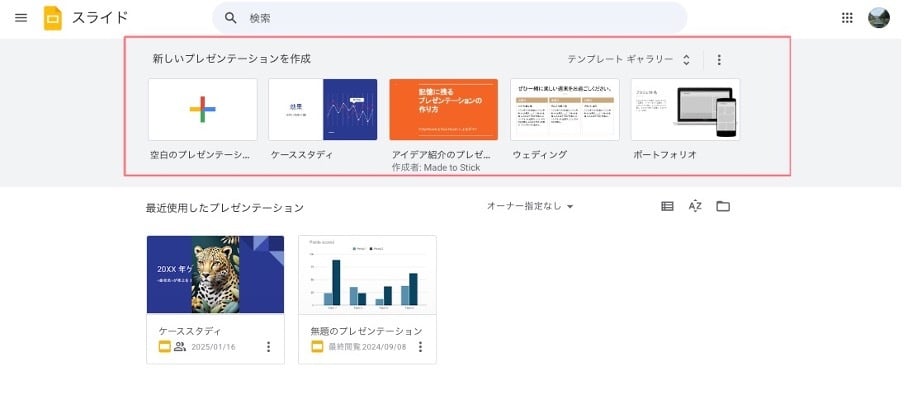
Task: Open the account profile avatar
Action: pos(879,18)
